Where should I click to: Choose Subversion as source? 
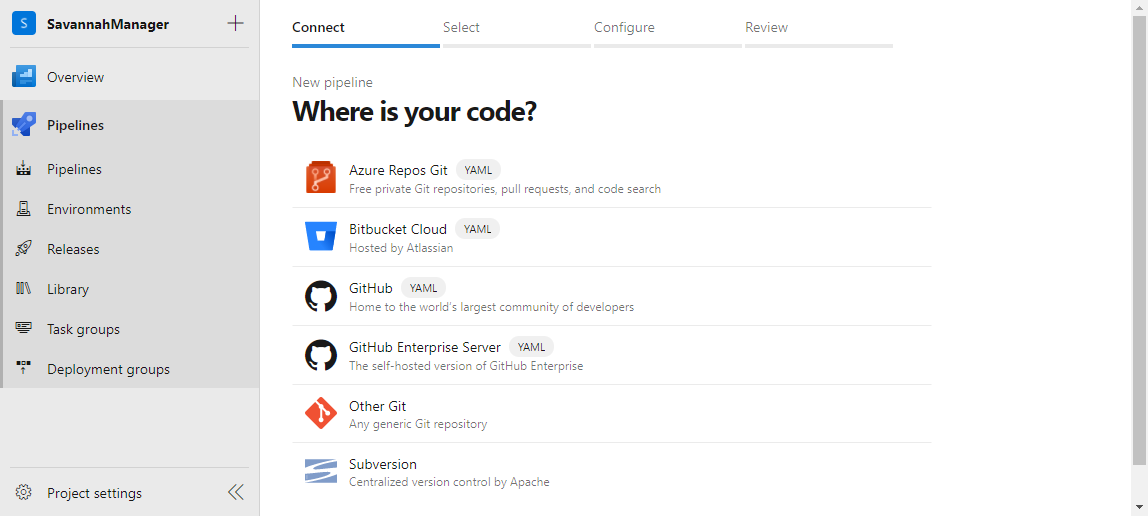tap(611, 472)
